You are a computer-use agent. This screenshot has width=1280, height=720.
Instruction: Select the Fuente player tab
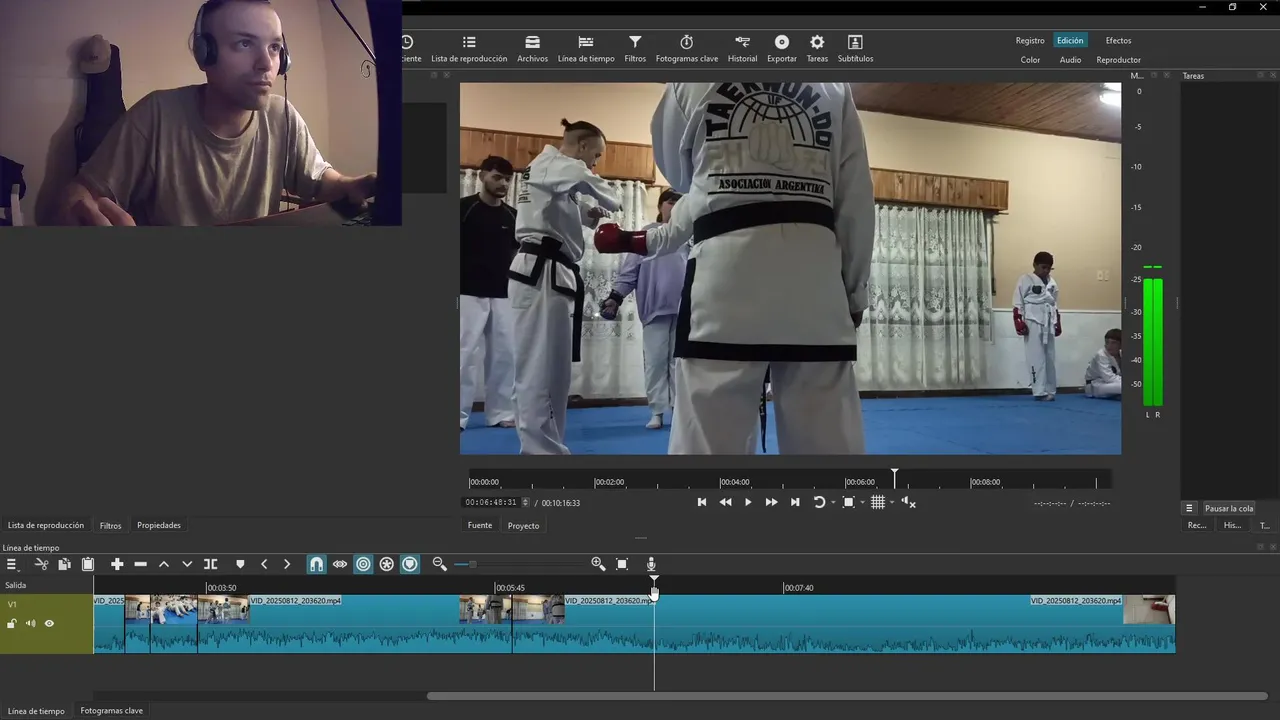[480, 525]
